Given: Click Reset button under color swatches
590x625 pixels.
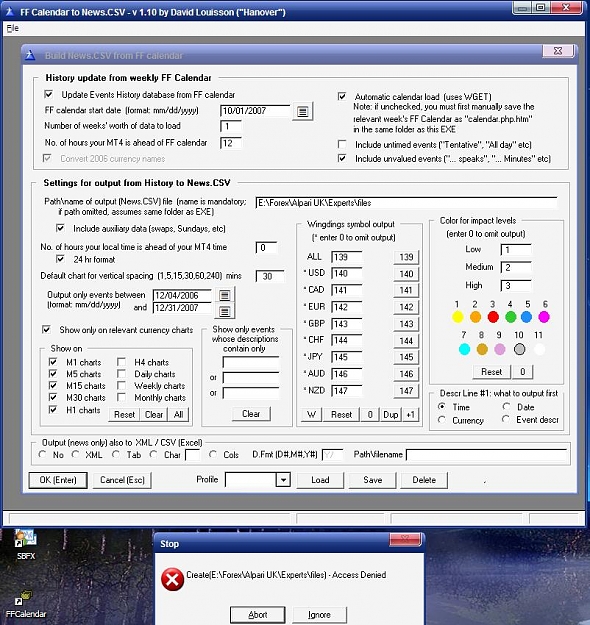Looking at the screenshot, I should (491, 372).
